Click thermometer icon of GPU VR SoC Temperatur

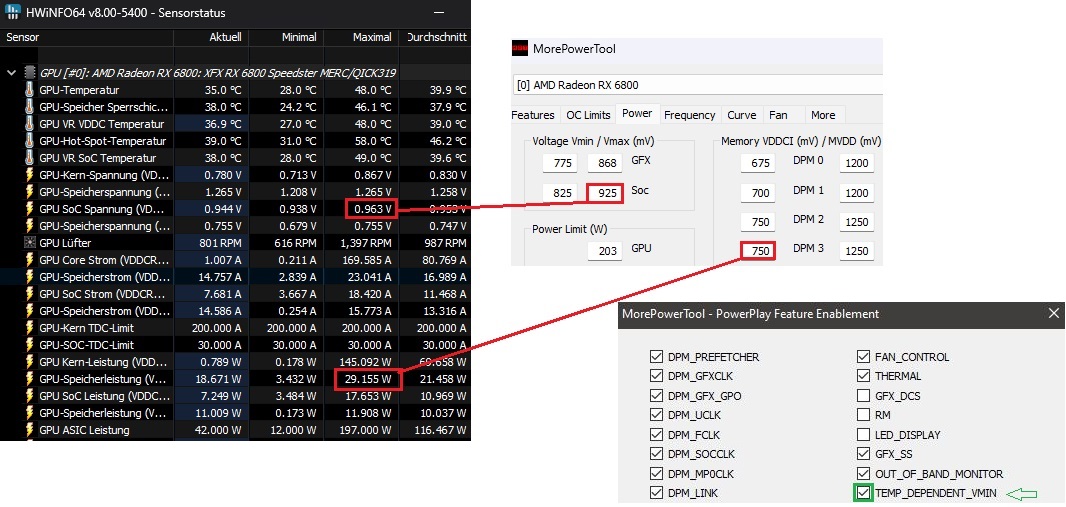(30, 158)
